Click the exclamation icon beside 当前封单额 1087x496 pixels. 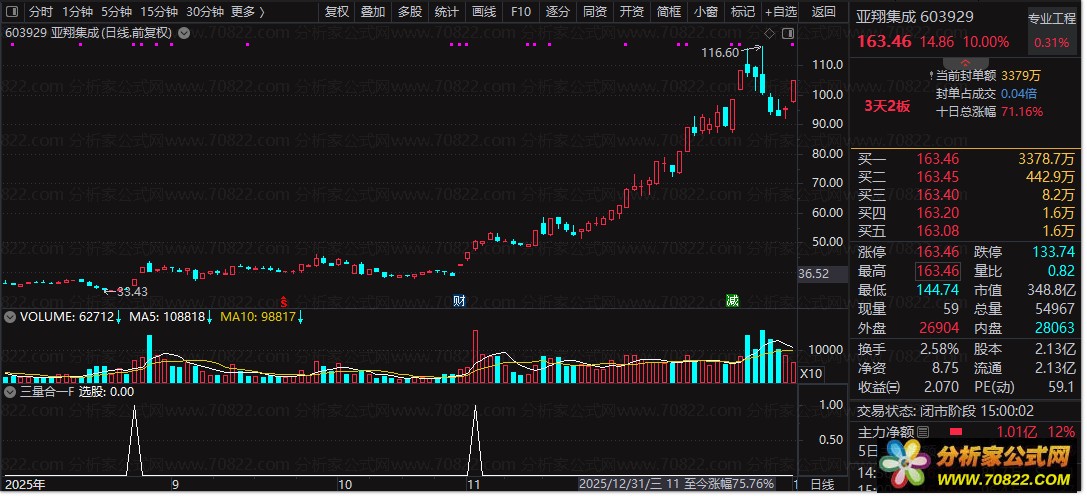(932, 76)
